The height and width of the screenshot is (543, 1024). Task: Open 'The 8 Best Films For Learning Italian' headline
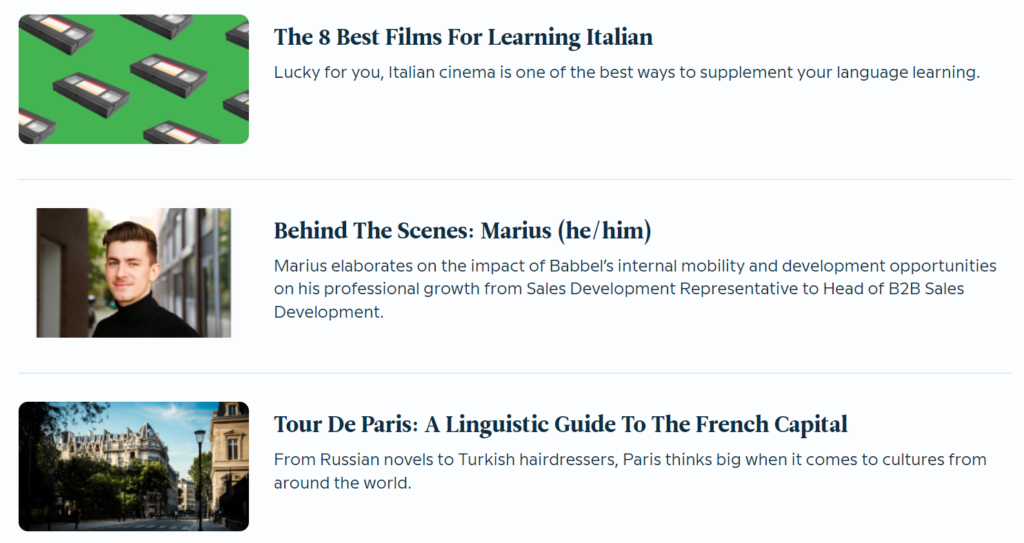coord(463,38)
